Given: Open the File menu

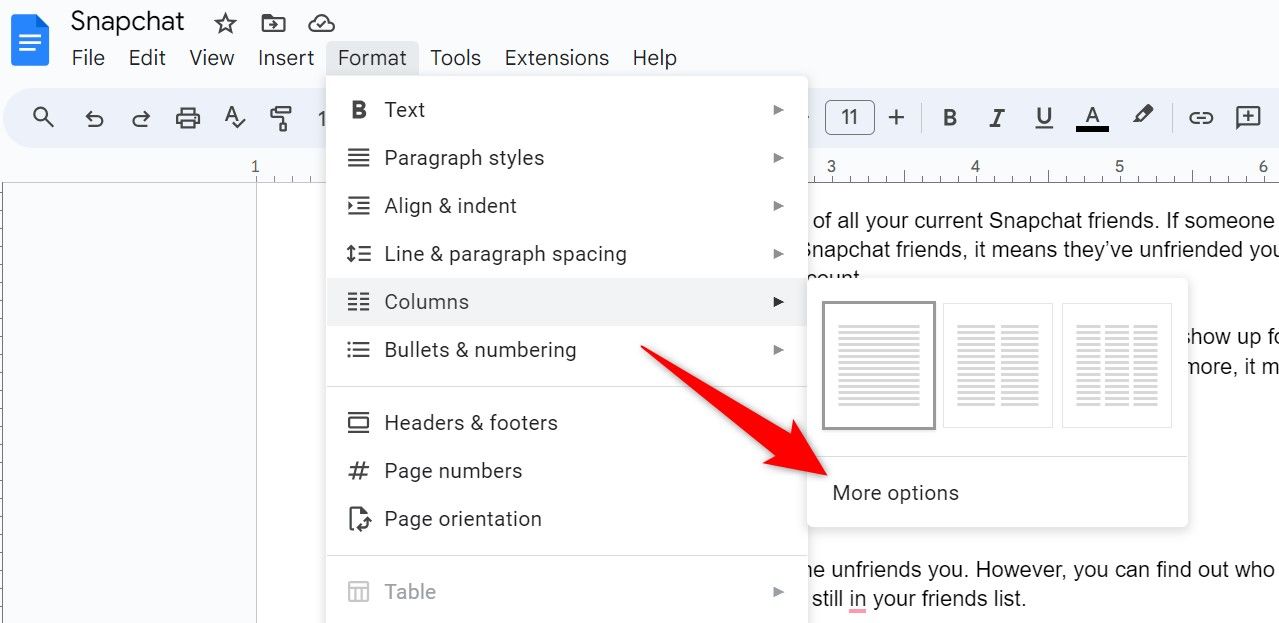Looking at the screenshot, I should point(88,58).
